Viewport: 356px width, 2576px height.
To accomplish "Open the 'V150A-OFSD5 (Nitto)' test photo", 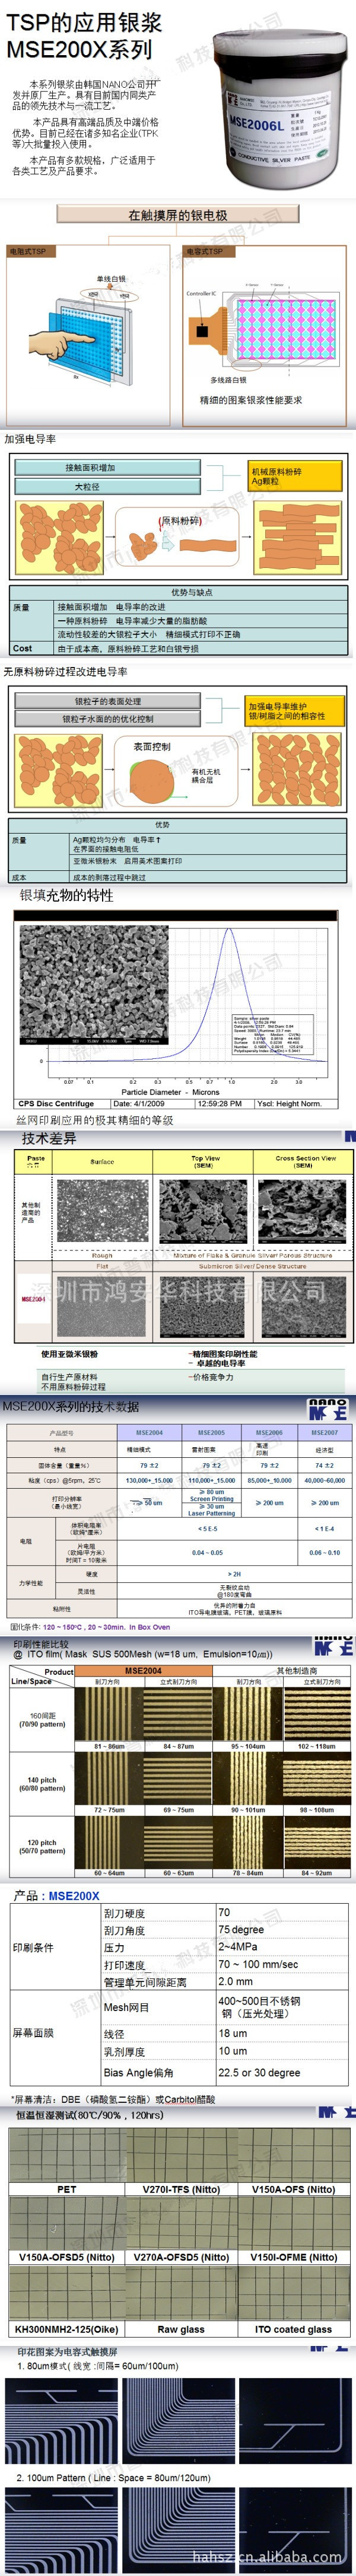I will [x=67, y=2222].
